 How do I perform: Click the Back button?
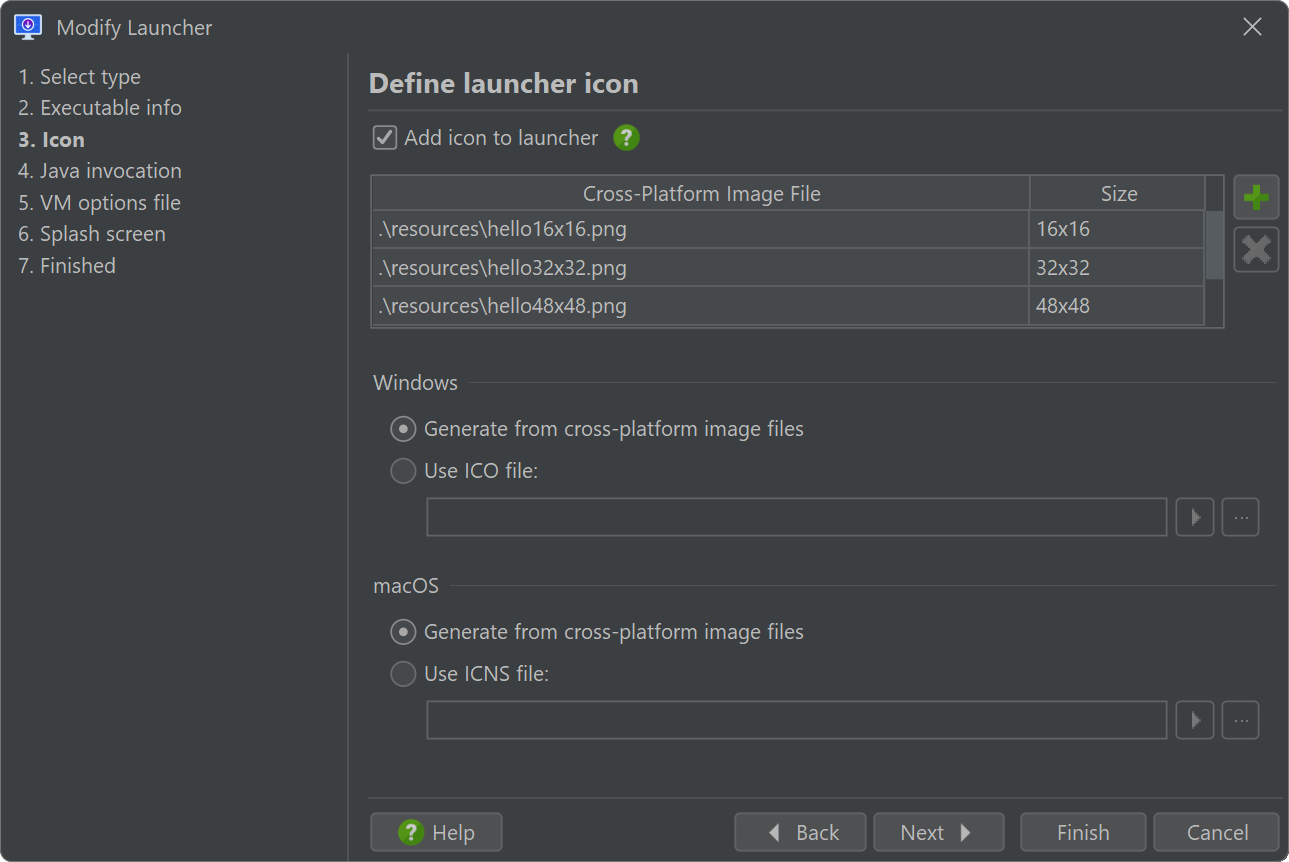pos(801,832)
